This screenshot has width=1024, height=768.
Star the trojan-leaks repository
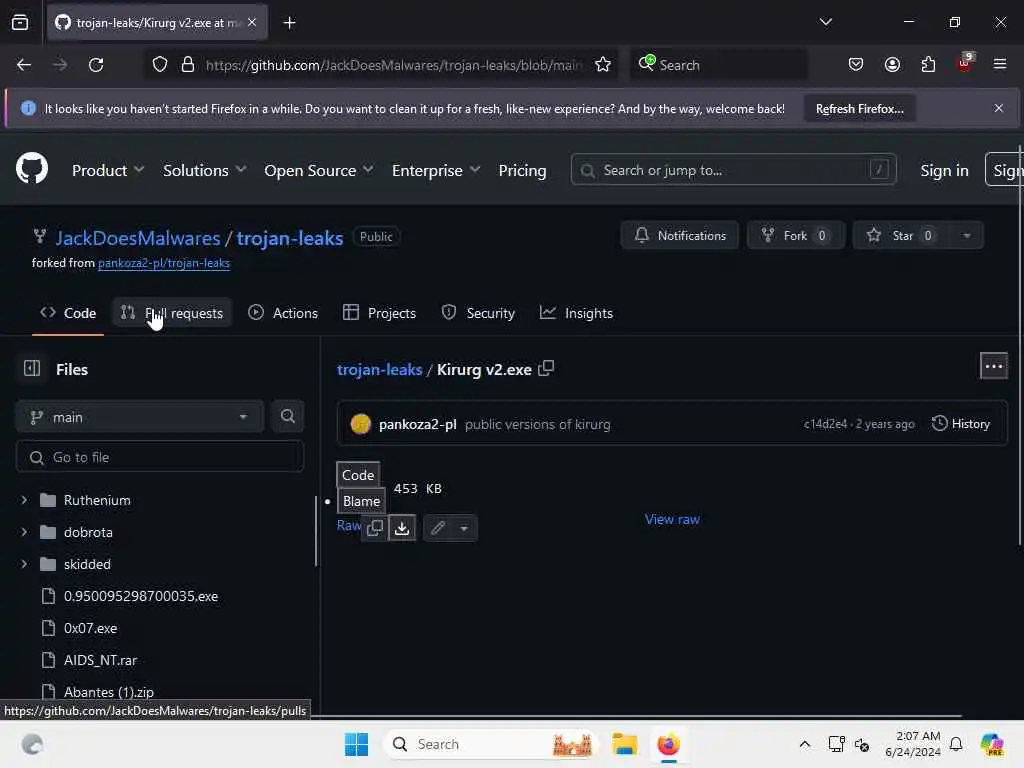tap(902, 236)
